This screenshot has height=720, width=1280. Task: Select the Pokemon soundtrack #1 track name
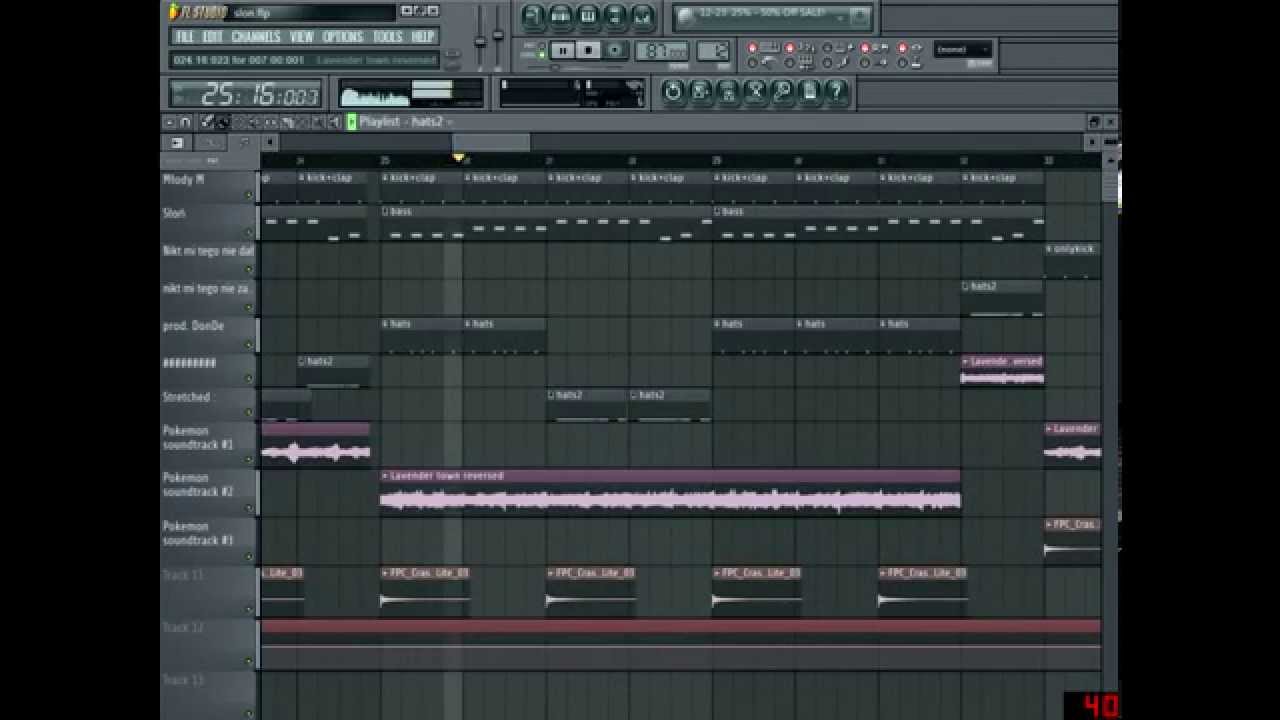[198, 437]
